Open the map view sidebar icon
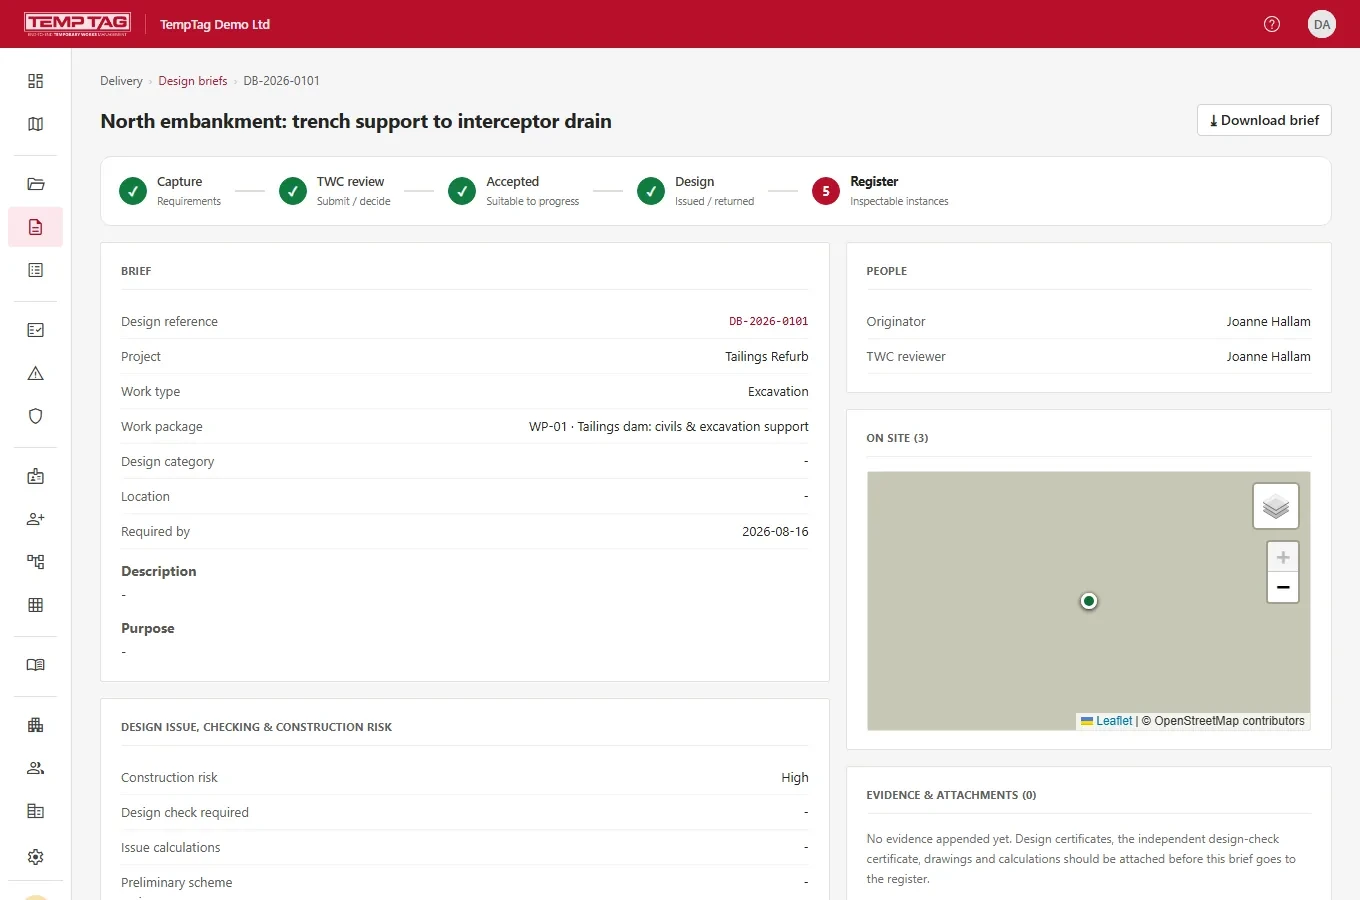The width and height of the screenshot is (1360, 900). point(36,124)
